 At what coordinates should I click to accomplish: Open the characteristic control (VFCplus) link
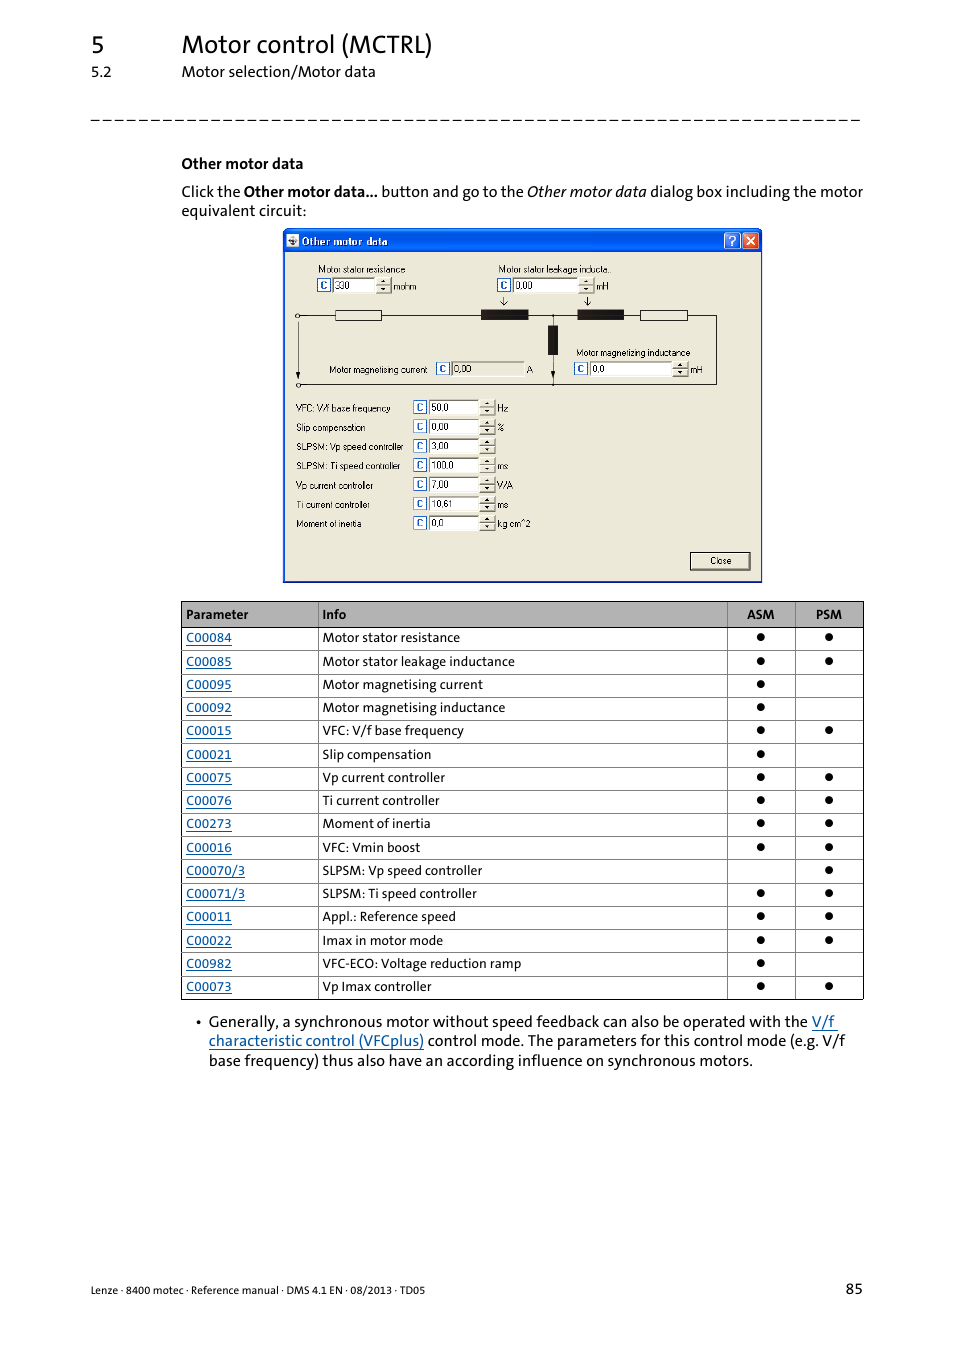(316, 1041)
